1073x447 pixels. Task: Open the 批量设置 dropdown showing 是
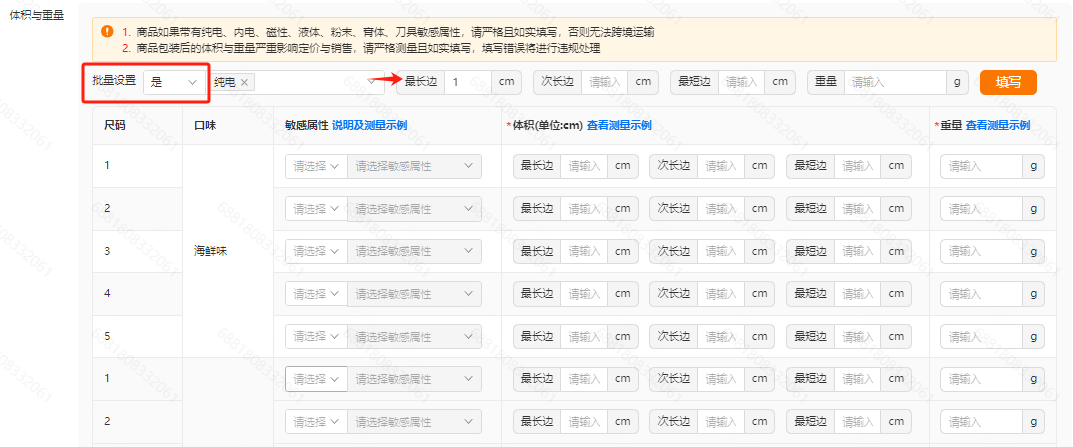pyautogui.click(x=173, y=83)
